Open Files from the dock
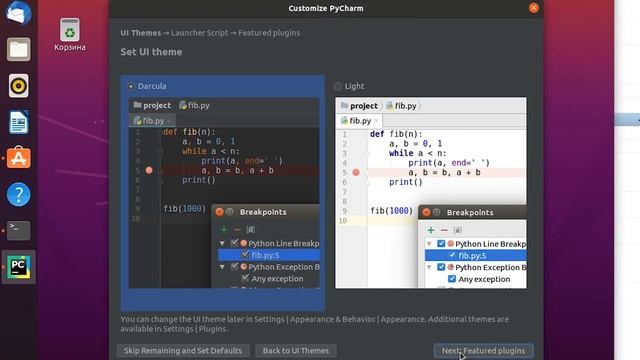Screen dimensions: 640x360 click(x=18, y=49)
